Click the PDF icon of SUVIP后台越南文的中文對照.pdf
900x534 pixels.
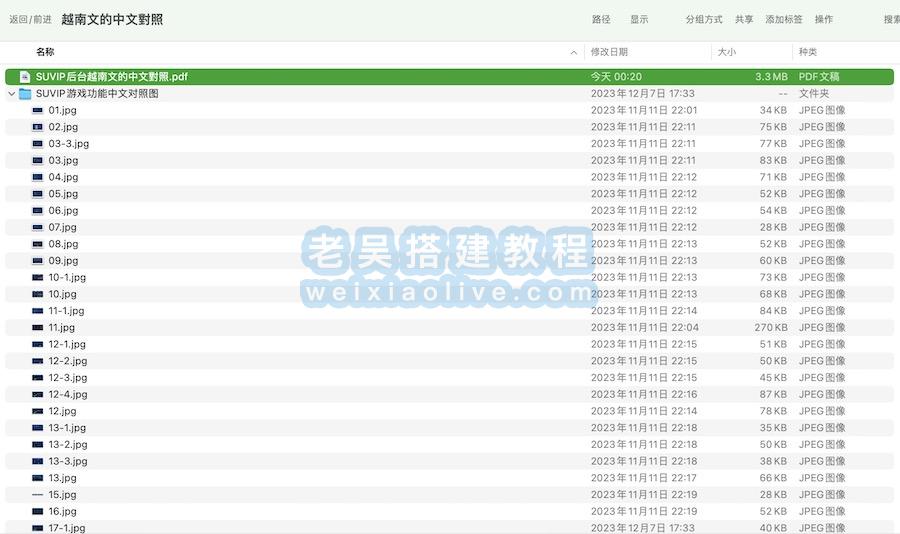(x=25, y=76)
